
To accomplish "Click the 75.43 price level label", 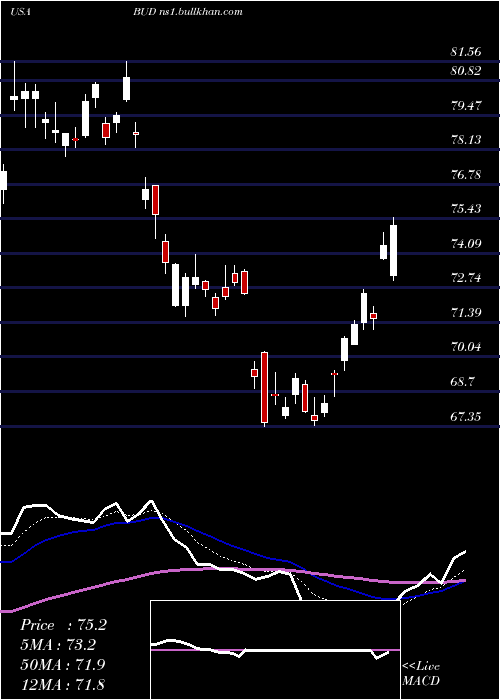I will pyautogui.click(x=466, y=209).
